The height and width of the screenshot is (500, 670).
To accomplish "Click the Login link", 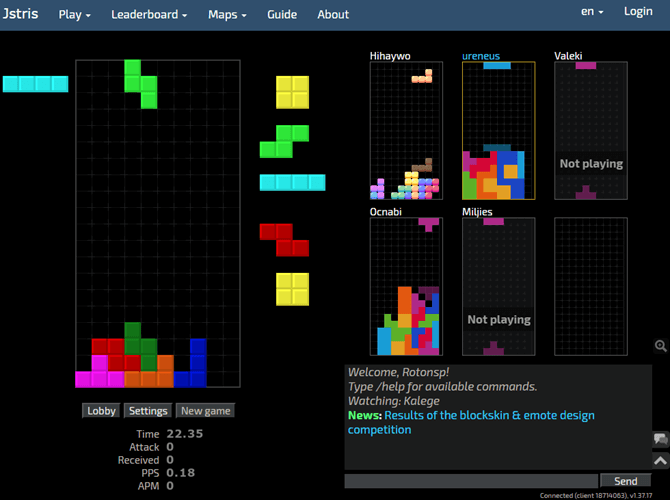I will pyautogui.click(x=638, y=12).
